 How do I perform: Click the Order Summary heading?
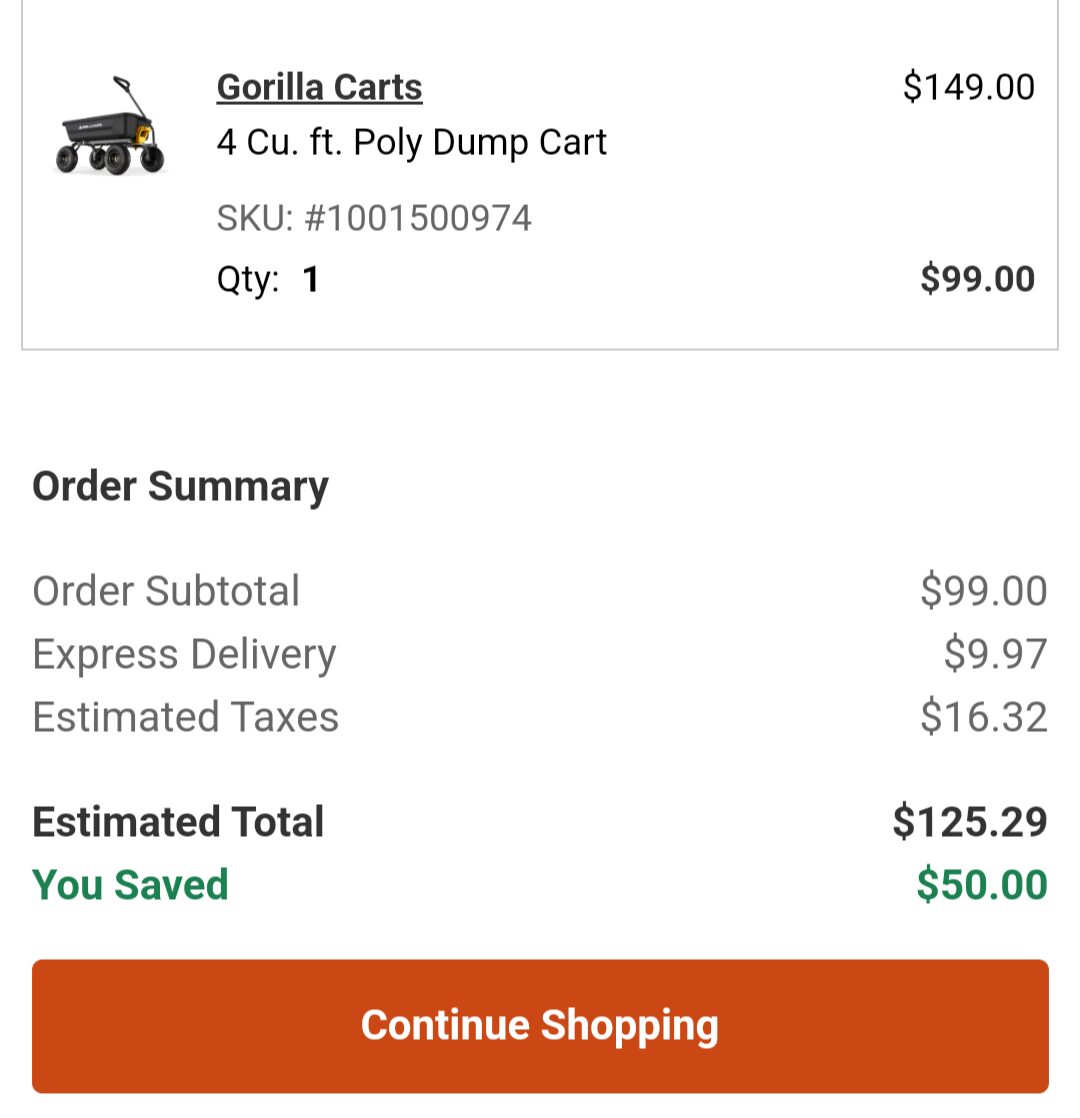click(180, 486)
